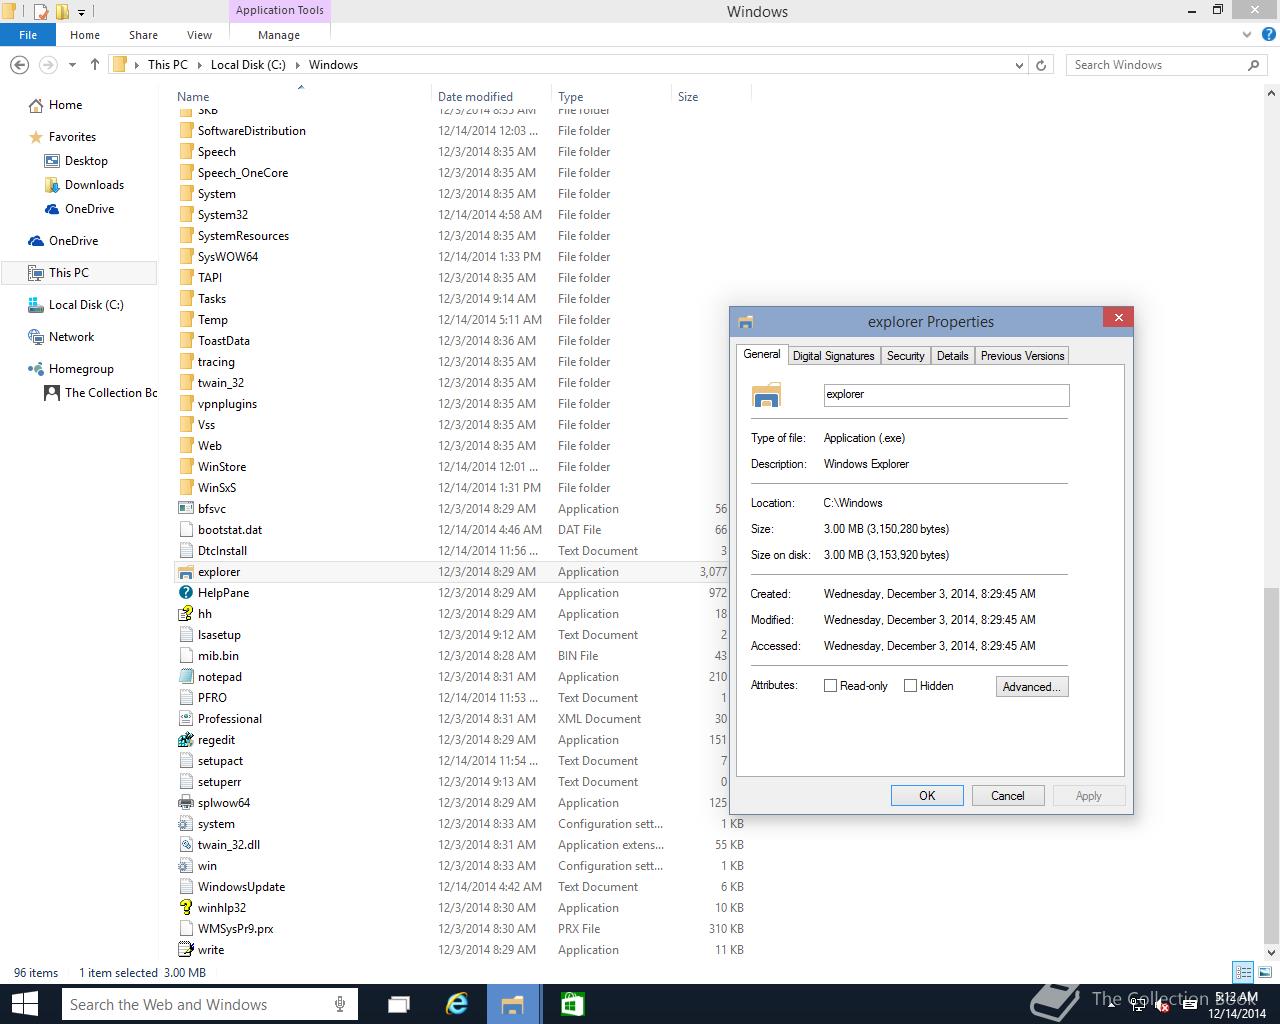This screenshot has height=1024, width=1280.
Task: Go back with the Back arrow
Action: [x=19, y=65]
